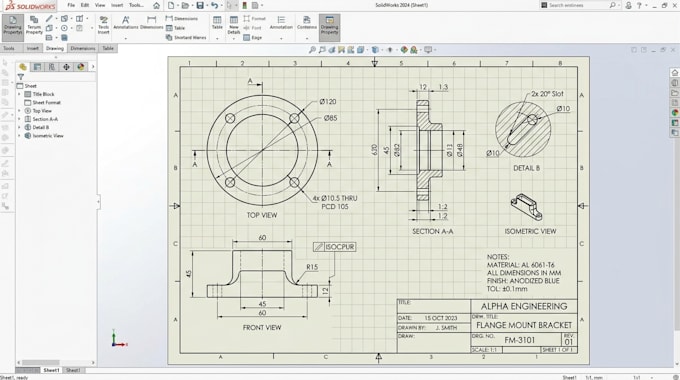Select the large Dimensions ribbon tool
The width and height of the screenshot is (680, 380).
click(x=151, y=22)
